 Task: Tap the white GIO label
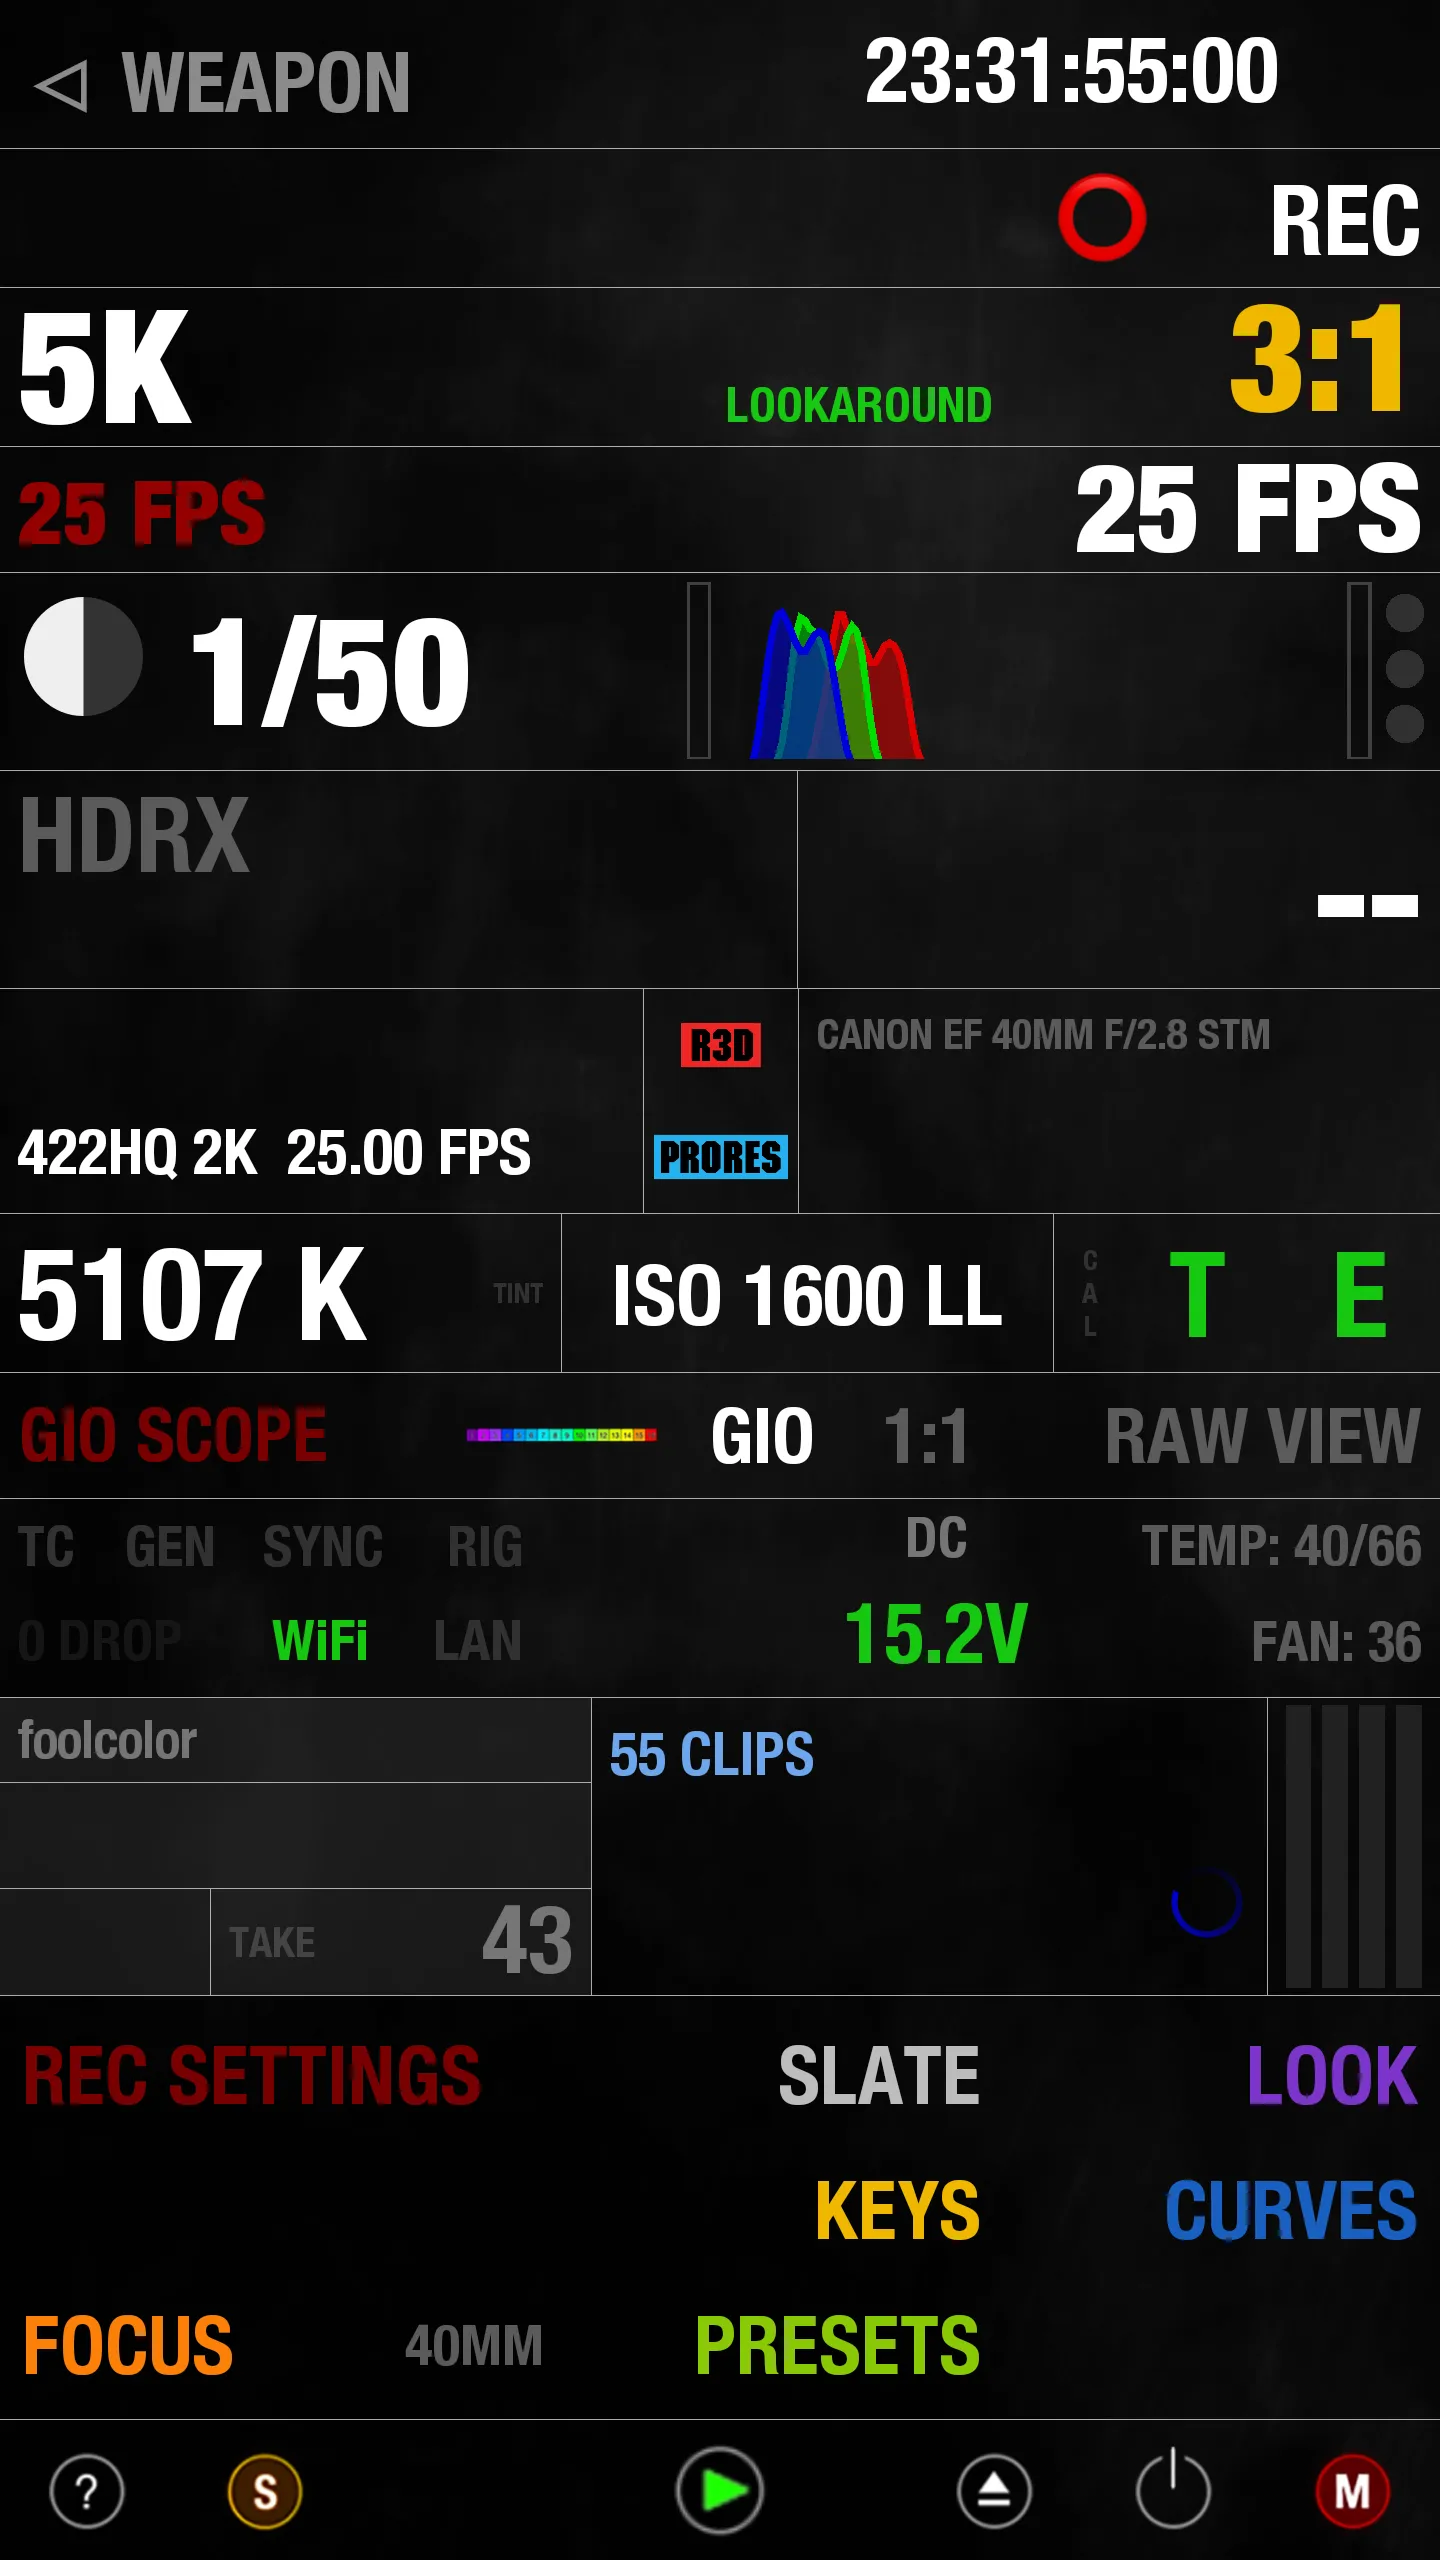(x=762, y=1436)
